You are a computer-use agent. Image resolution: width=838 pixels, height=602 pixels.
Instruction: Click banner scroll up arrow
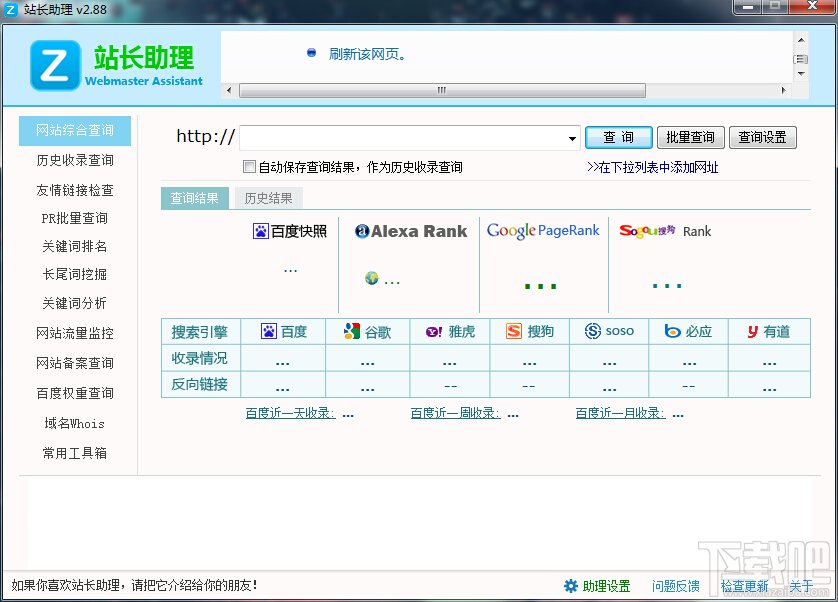(801, 40)
